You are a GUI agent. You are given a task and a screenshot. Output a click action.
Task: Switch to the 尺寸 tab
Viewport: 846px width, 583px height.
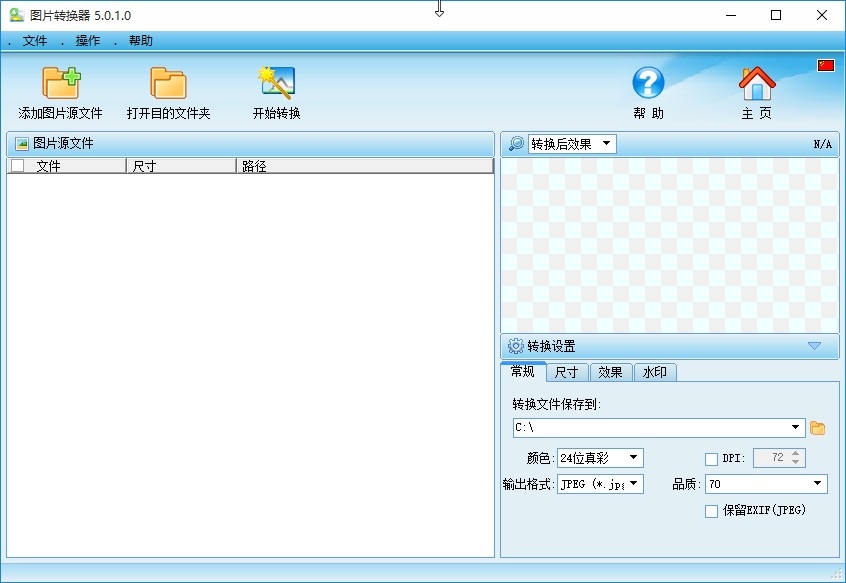[567, 372]
